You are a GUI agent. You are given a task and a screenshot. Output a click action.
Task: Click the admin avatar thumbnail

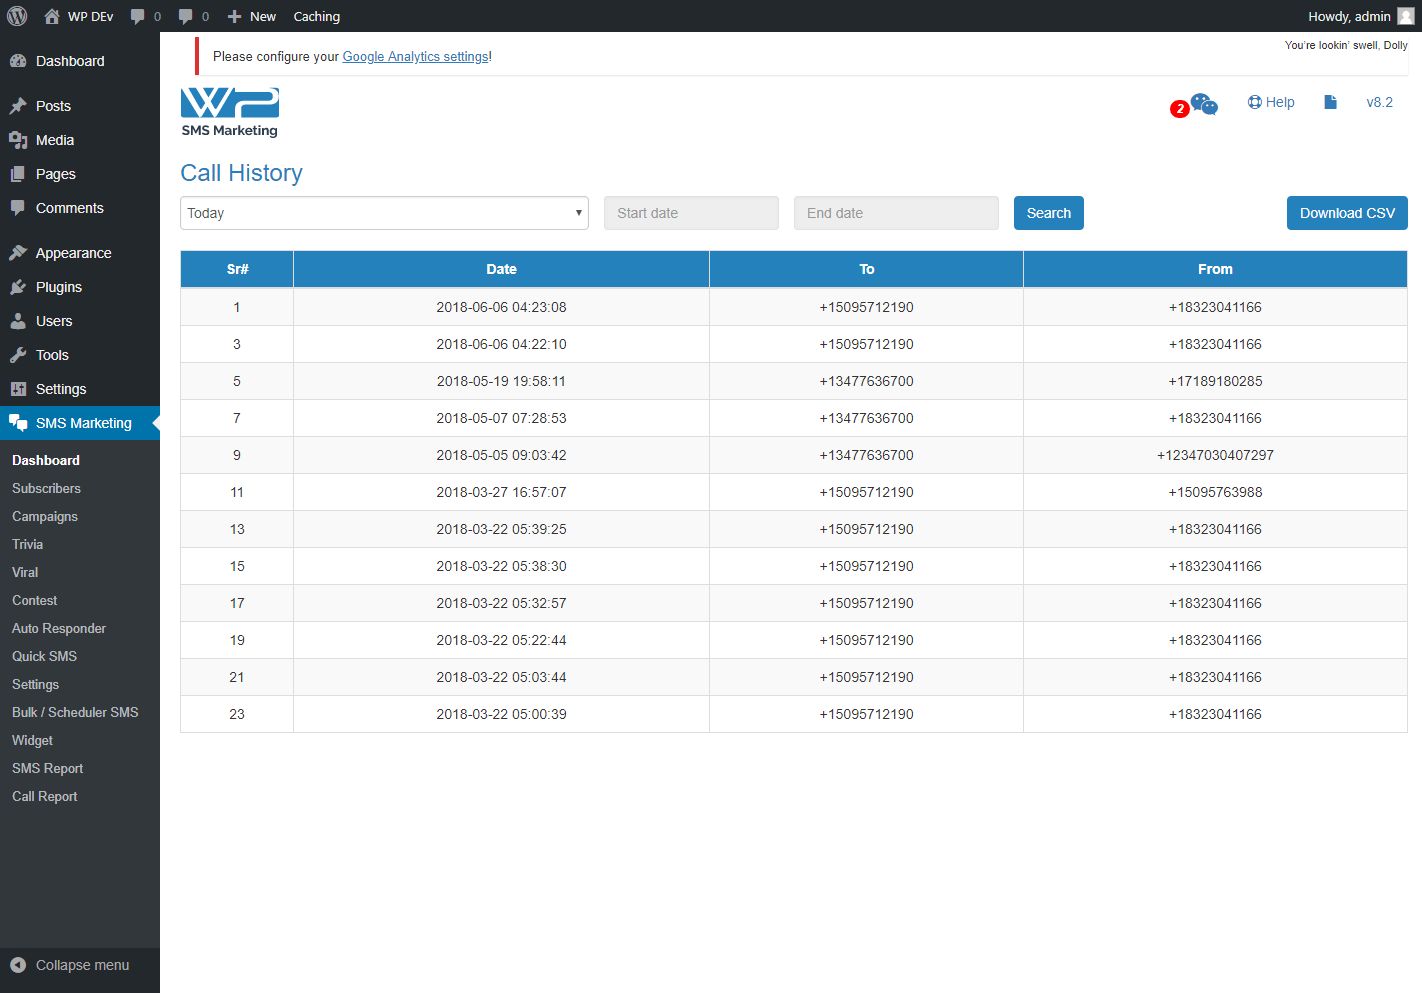pos(1405,16)
